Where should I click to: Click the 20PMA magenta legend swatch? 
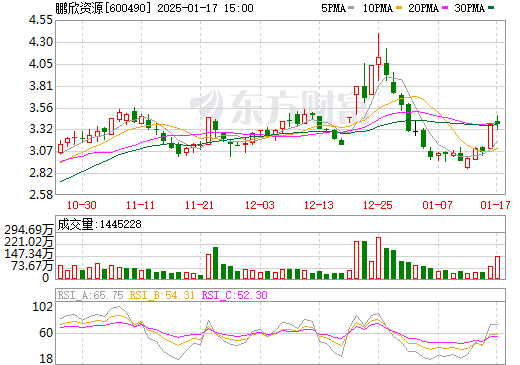(445, 8)
